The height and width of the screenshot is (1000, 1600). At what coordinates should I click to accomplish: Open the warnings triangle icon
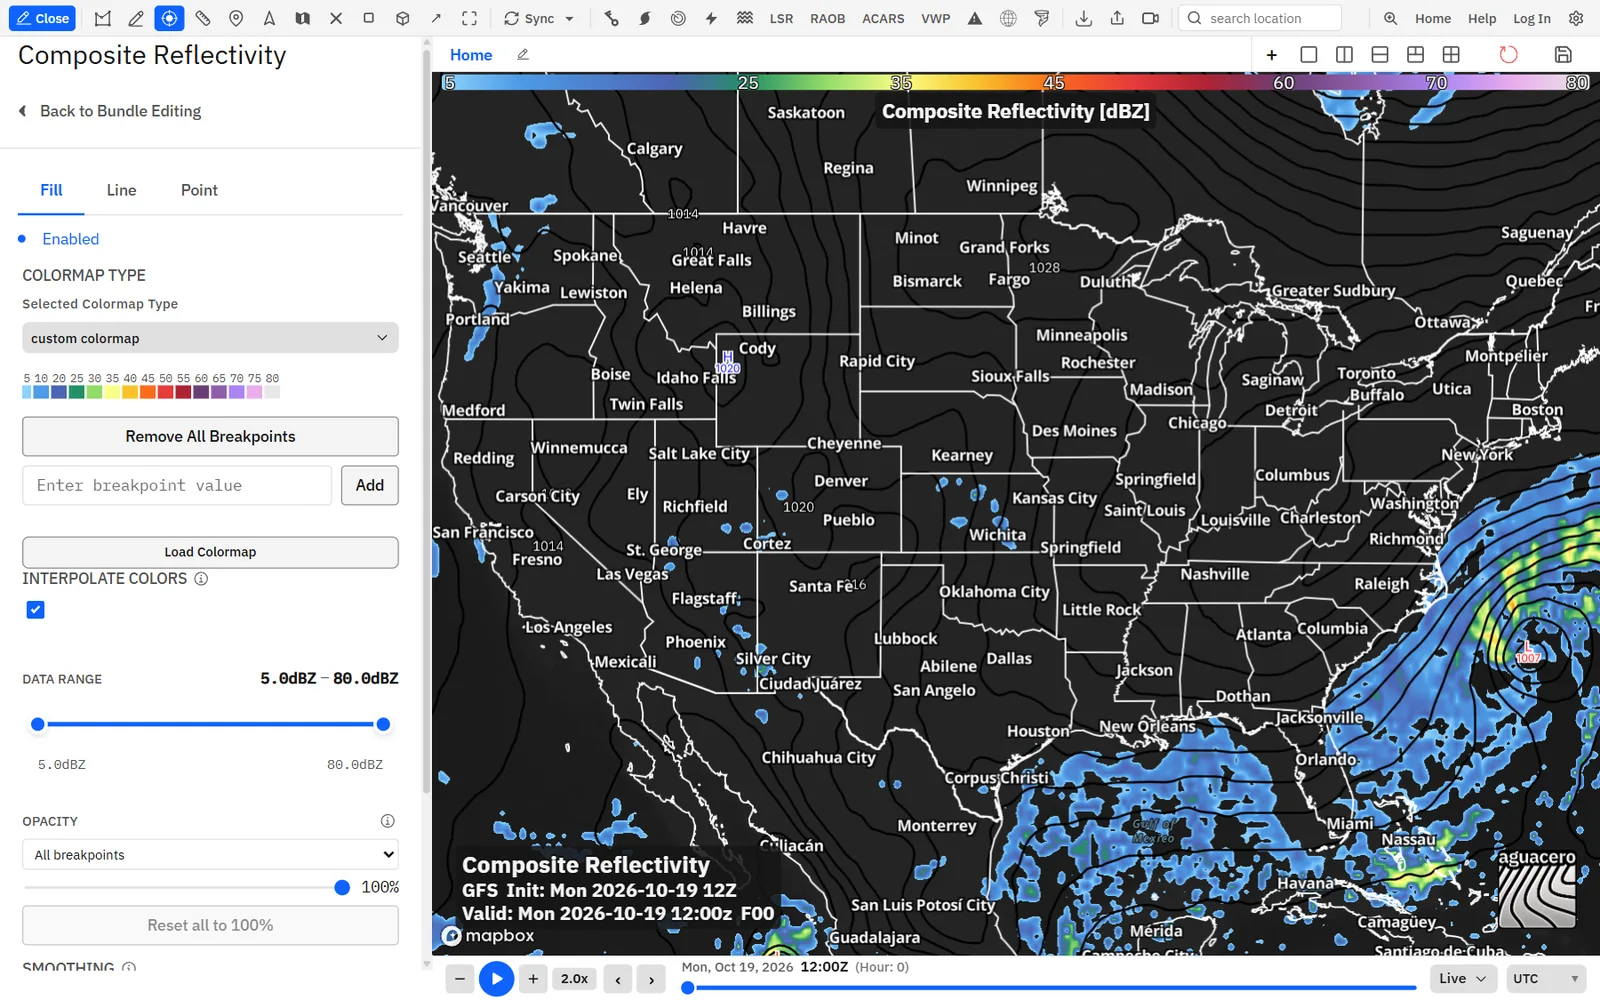pyautogui.click(x=975, y=18)
